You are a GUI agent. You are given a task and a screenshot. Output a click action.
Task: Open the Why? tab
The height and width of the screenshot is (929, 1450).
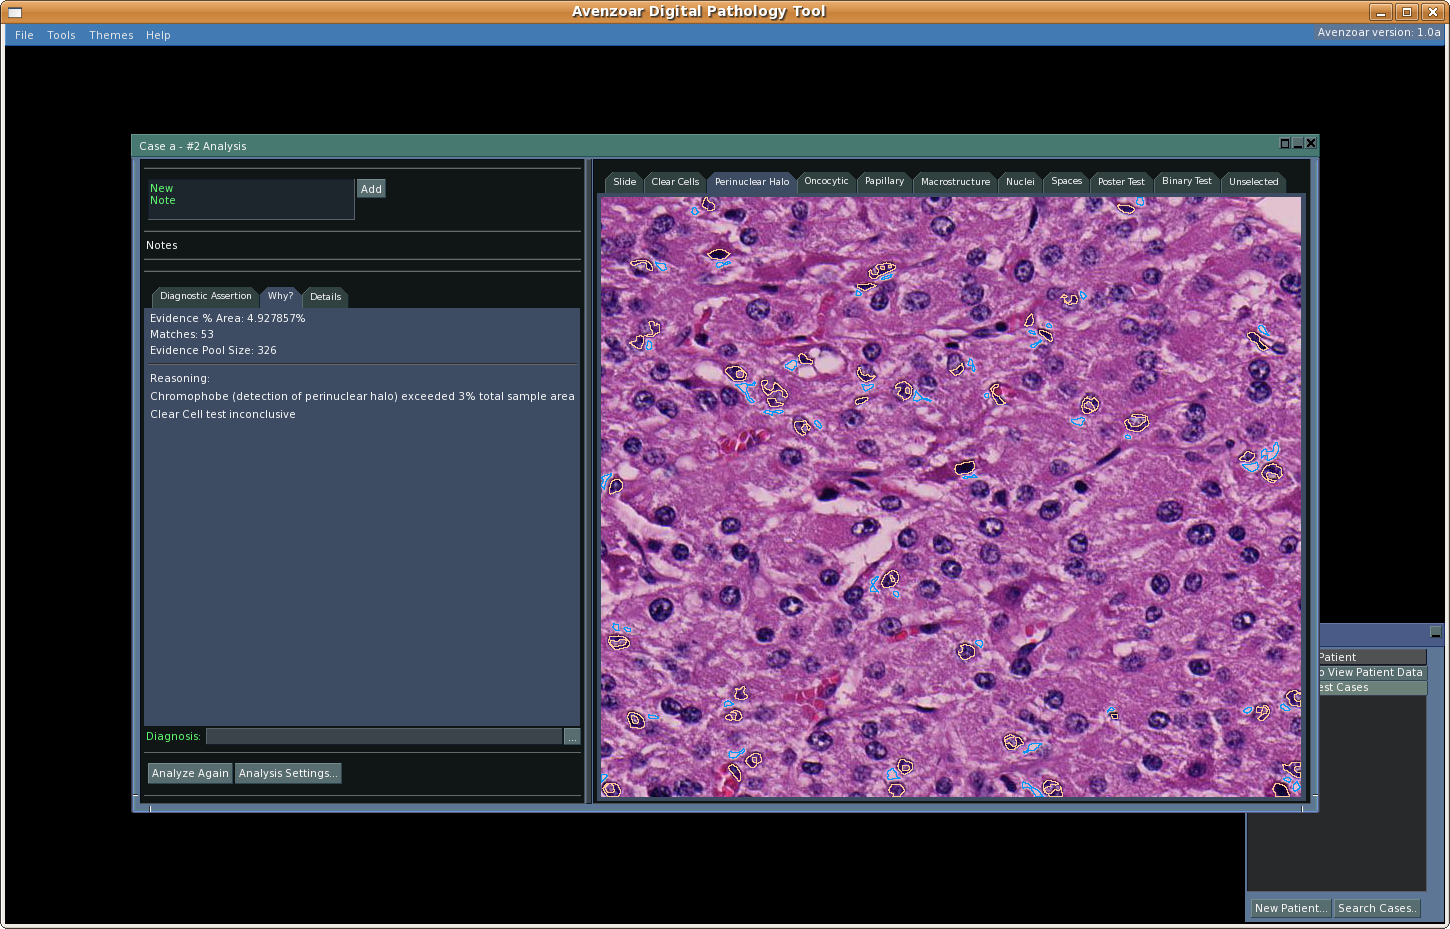(280, 296)
